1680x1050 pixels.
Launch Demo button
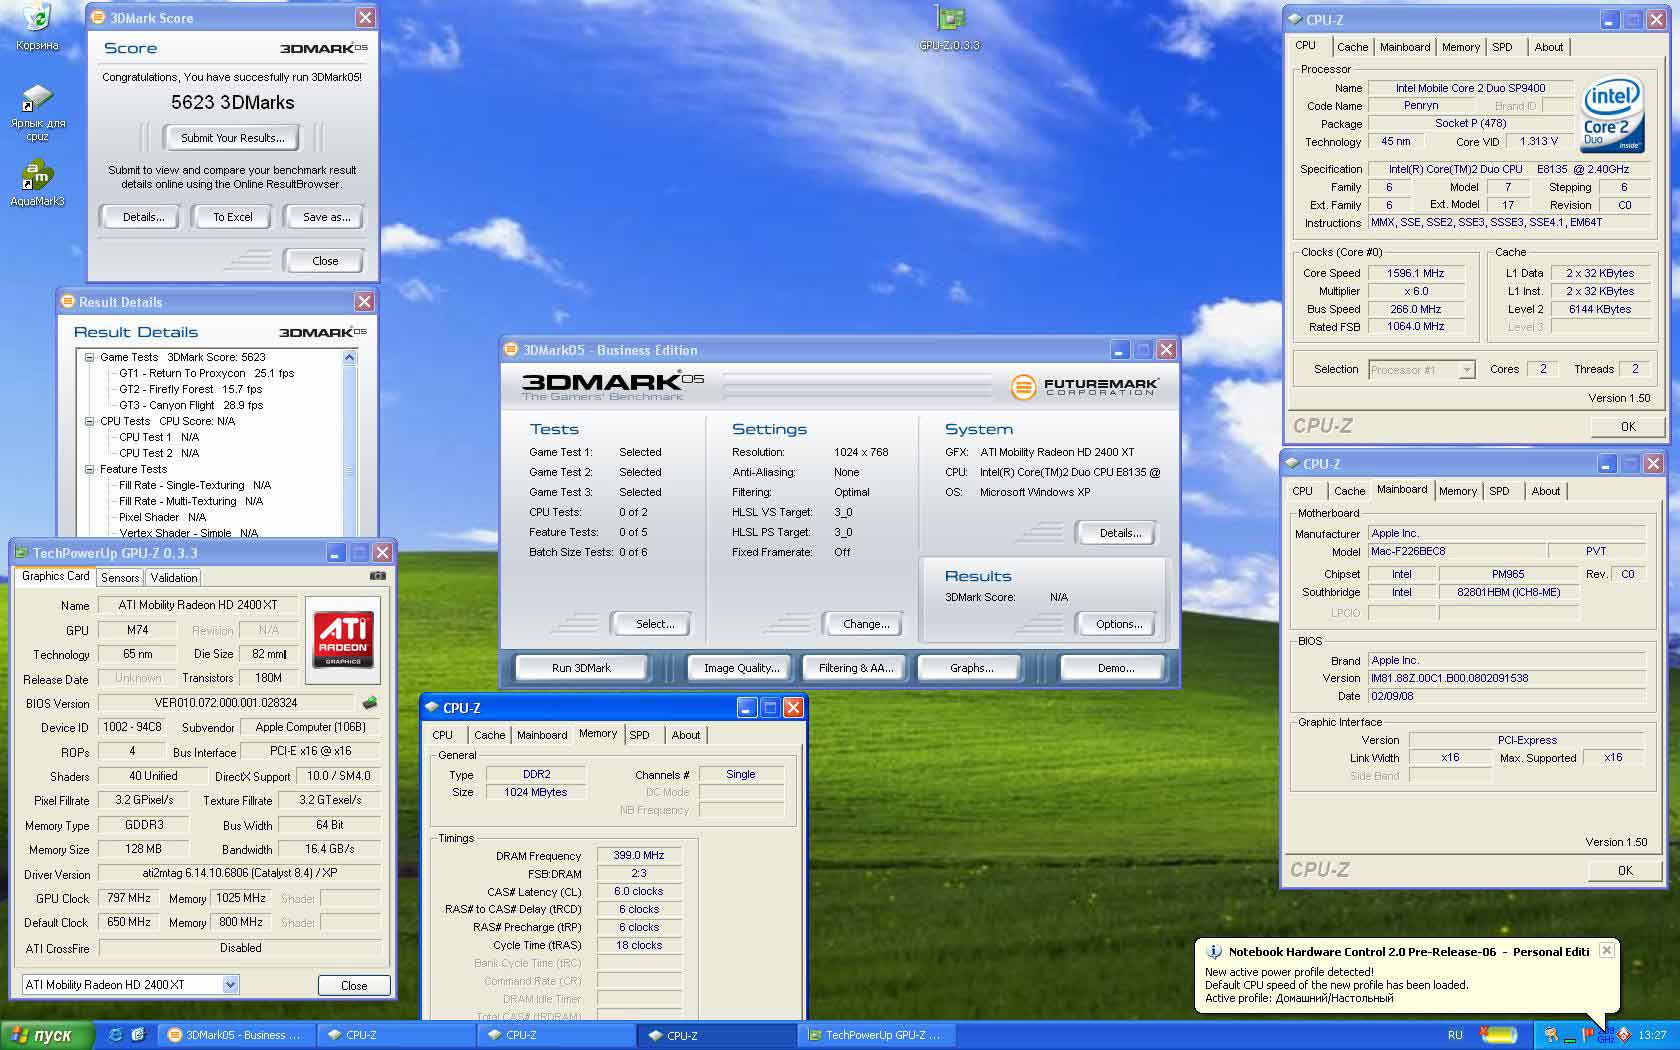1115,668
